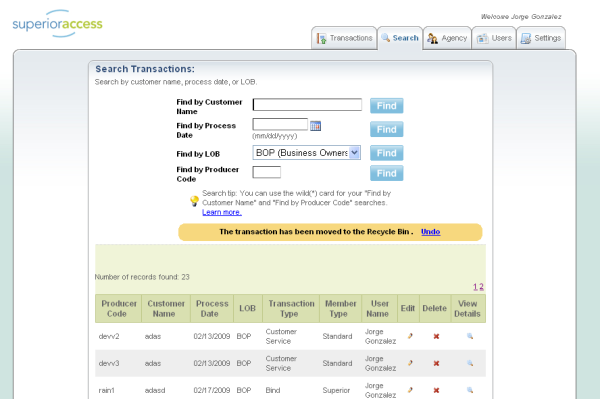Click the lightbulb search tip icon
This screenshot has height=399, width=600.
click(194, 201)
